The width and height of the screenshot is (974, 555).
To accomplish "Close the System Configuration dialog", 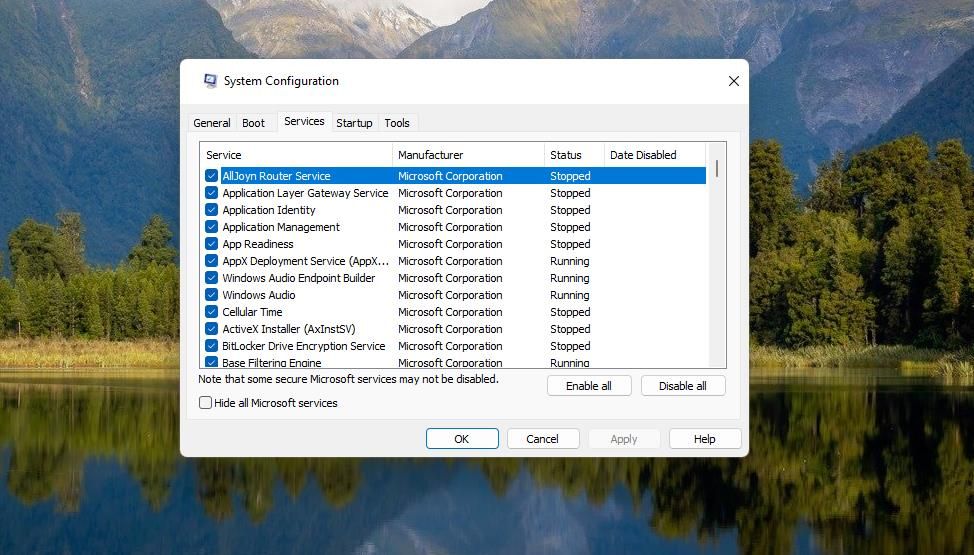I will click(x=733, y=81).
